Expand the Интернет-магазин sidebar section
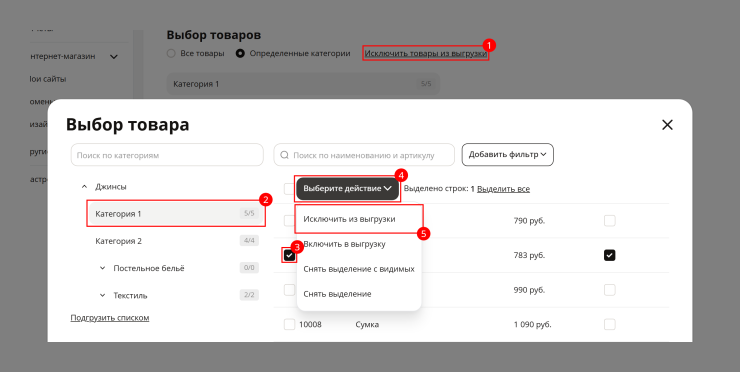 pos(113,57)
